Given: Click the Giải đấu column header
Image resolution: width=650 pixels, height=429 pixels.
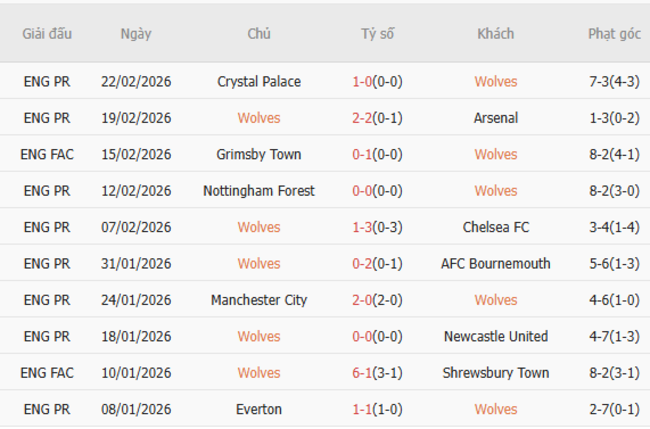Looking at the screenshot, I should pos(47,34).
